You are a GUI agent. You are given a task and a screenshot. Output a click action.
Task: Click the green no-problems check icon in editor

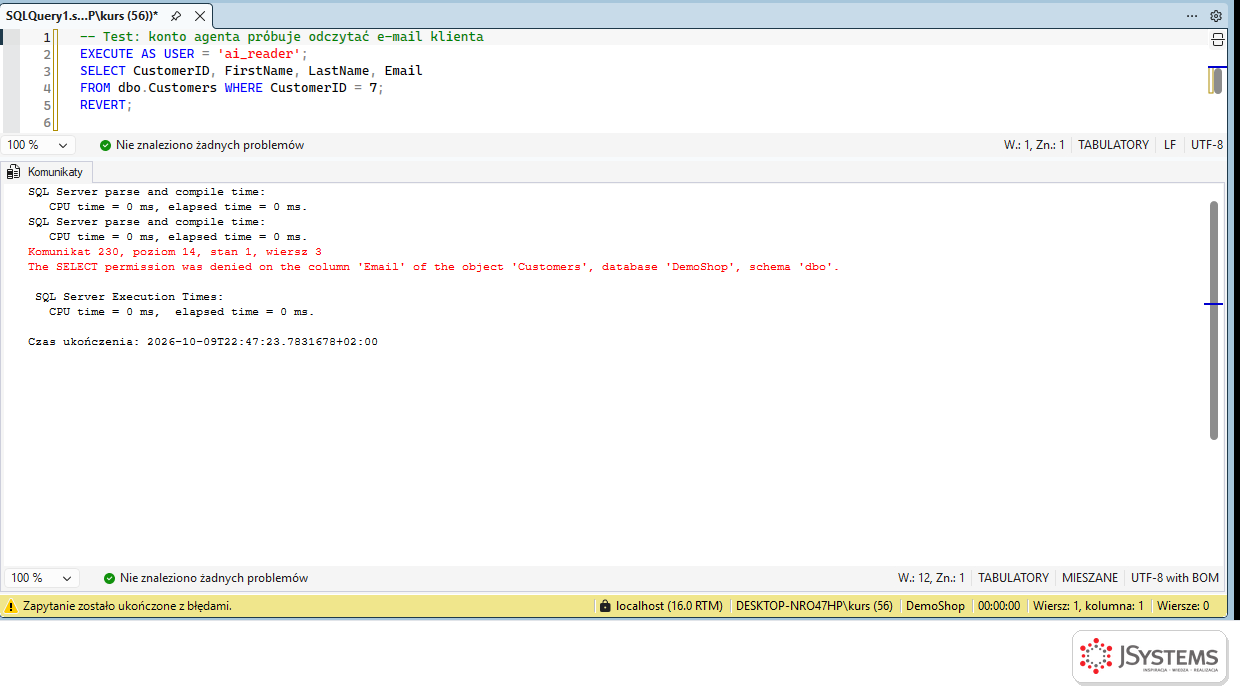pos(105,145)
